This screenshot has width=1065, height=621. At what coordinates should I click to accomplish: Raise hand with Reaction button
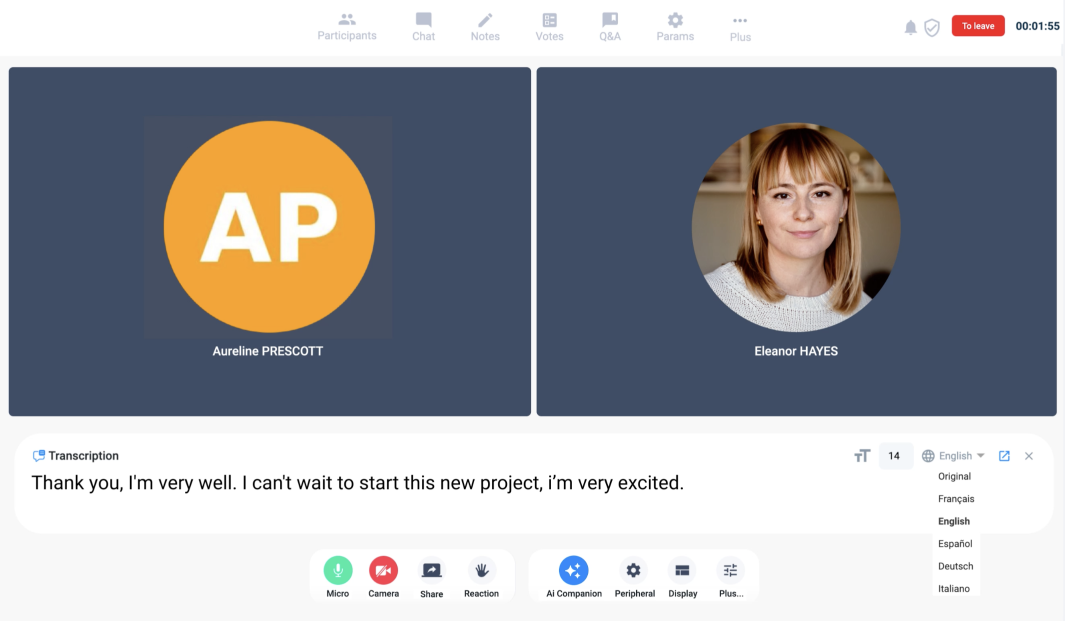point(481,571)
